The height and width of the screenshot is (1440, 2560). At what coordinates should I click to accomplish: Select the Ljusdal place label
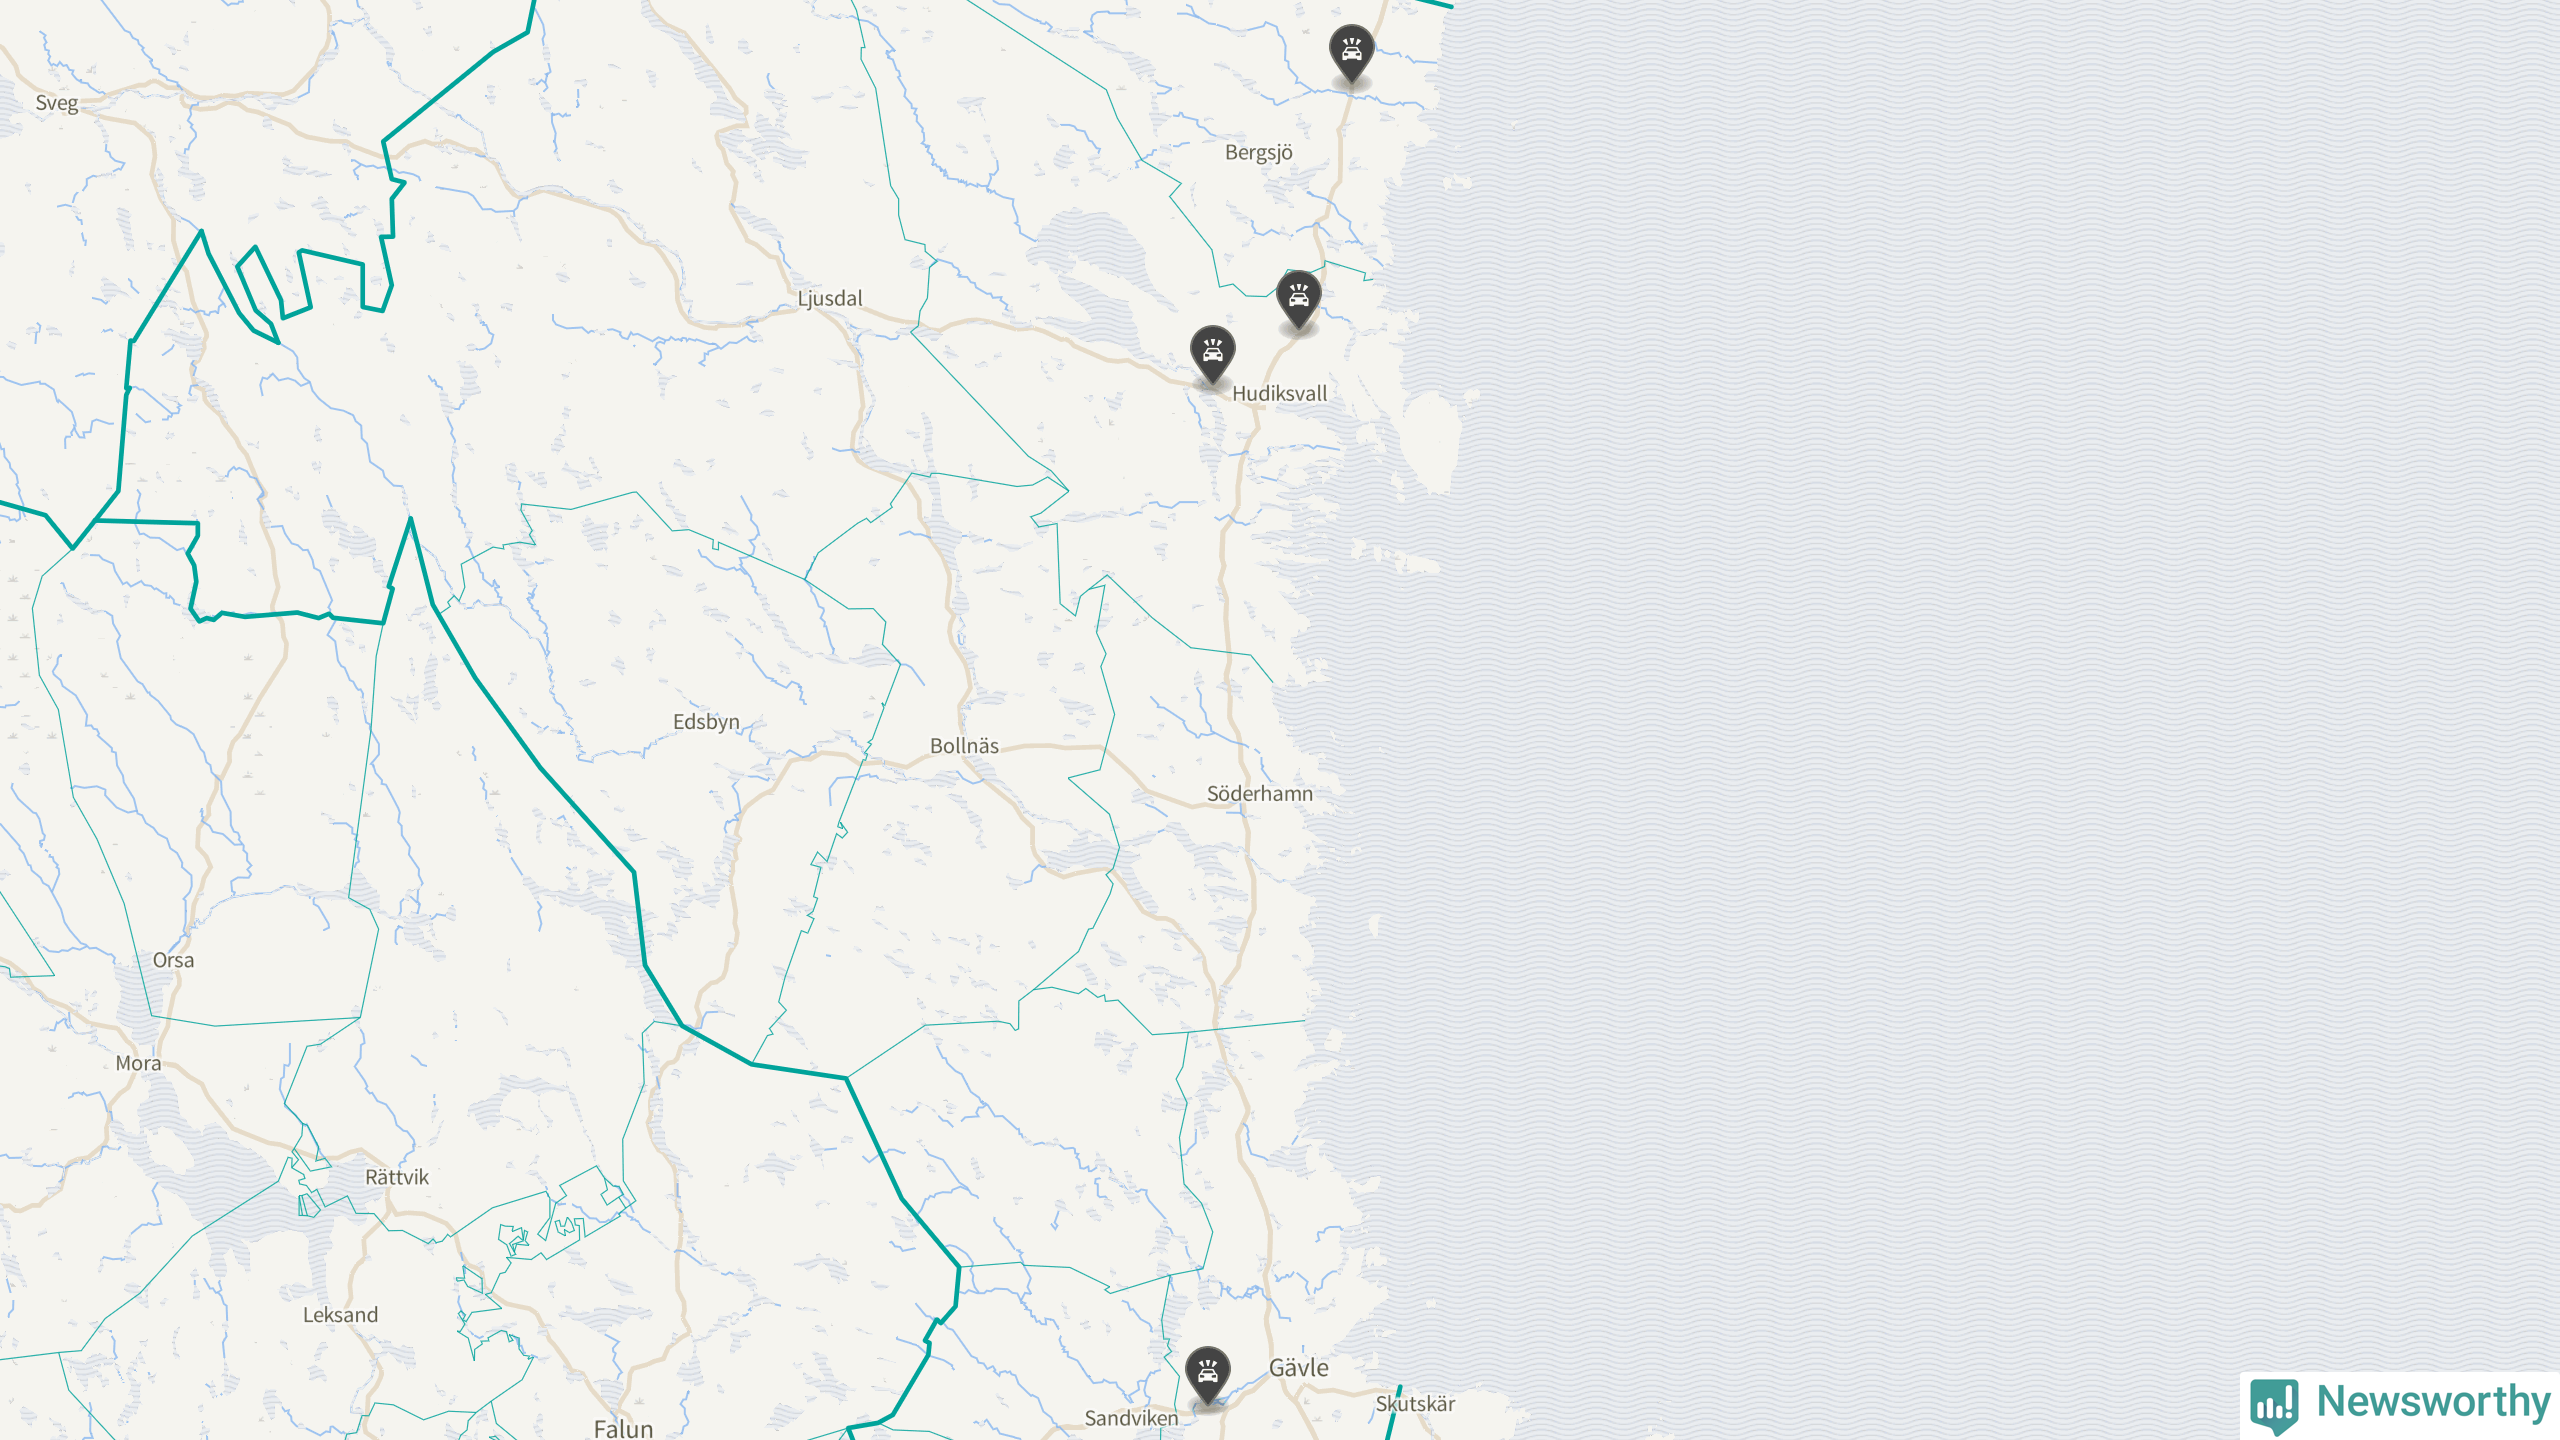830,299
